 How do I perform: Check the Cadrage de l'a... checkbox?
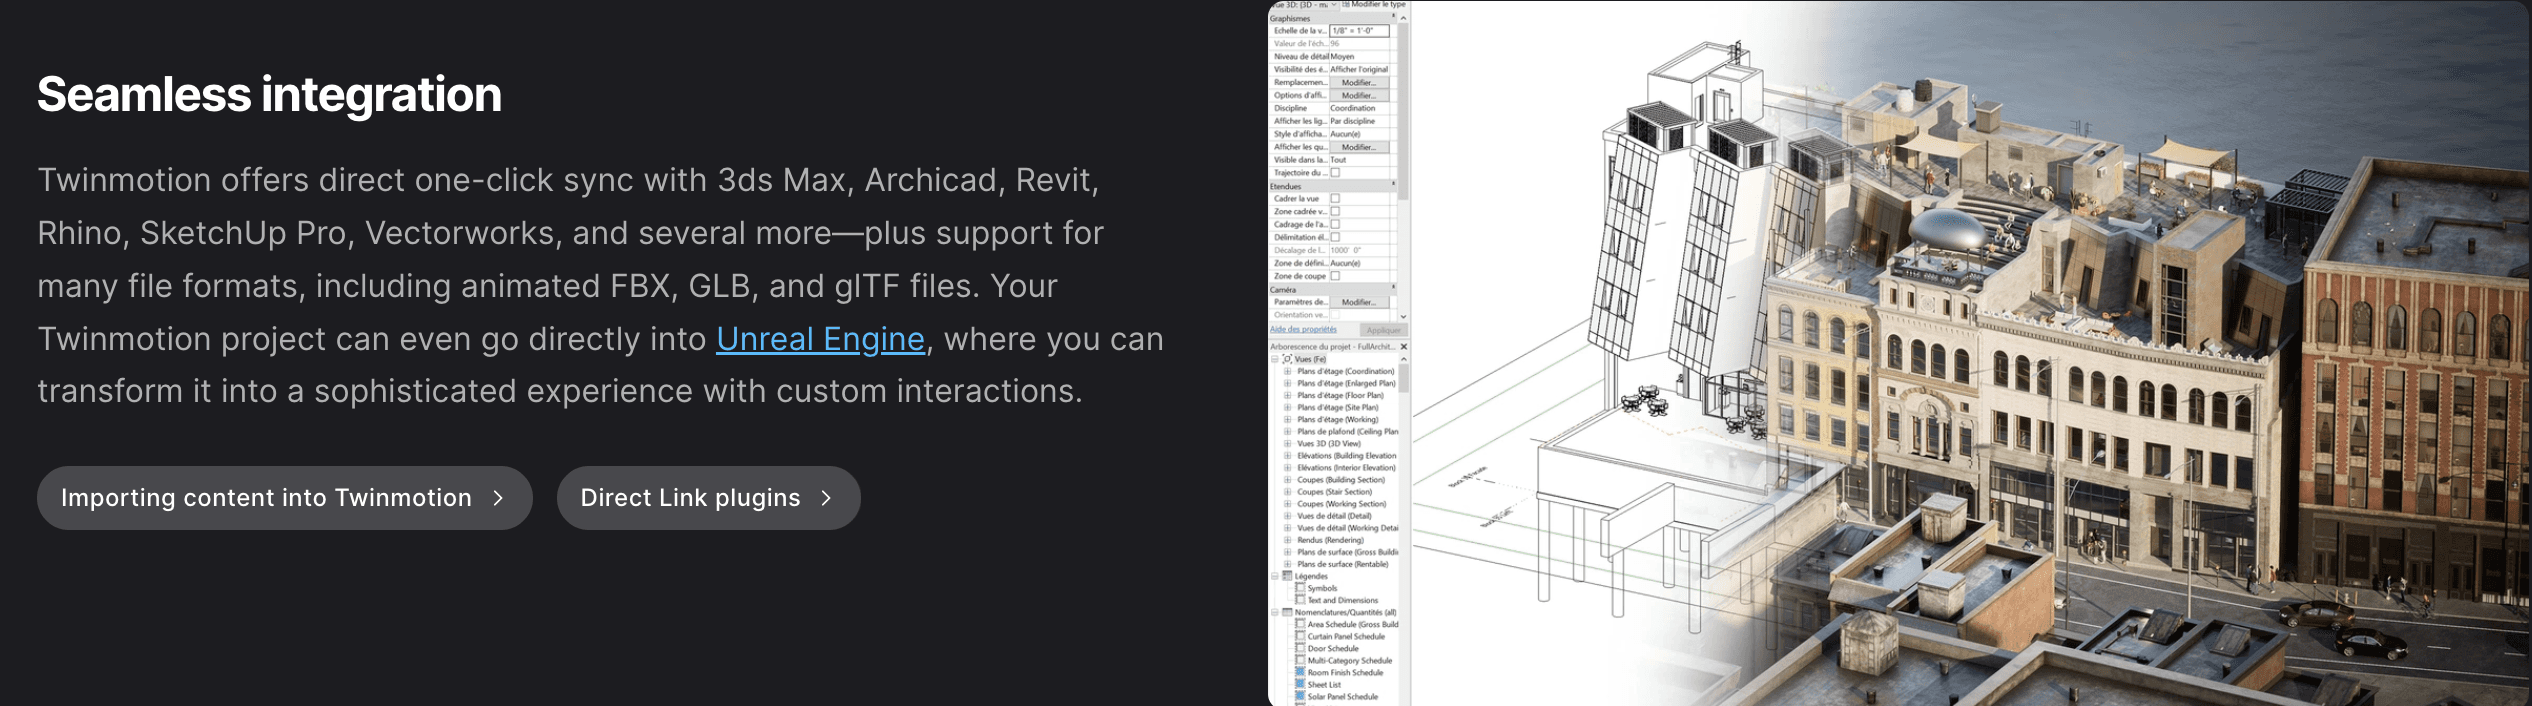point(1335,224)
